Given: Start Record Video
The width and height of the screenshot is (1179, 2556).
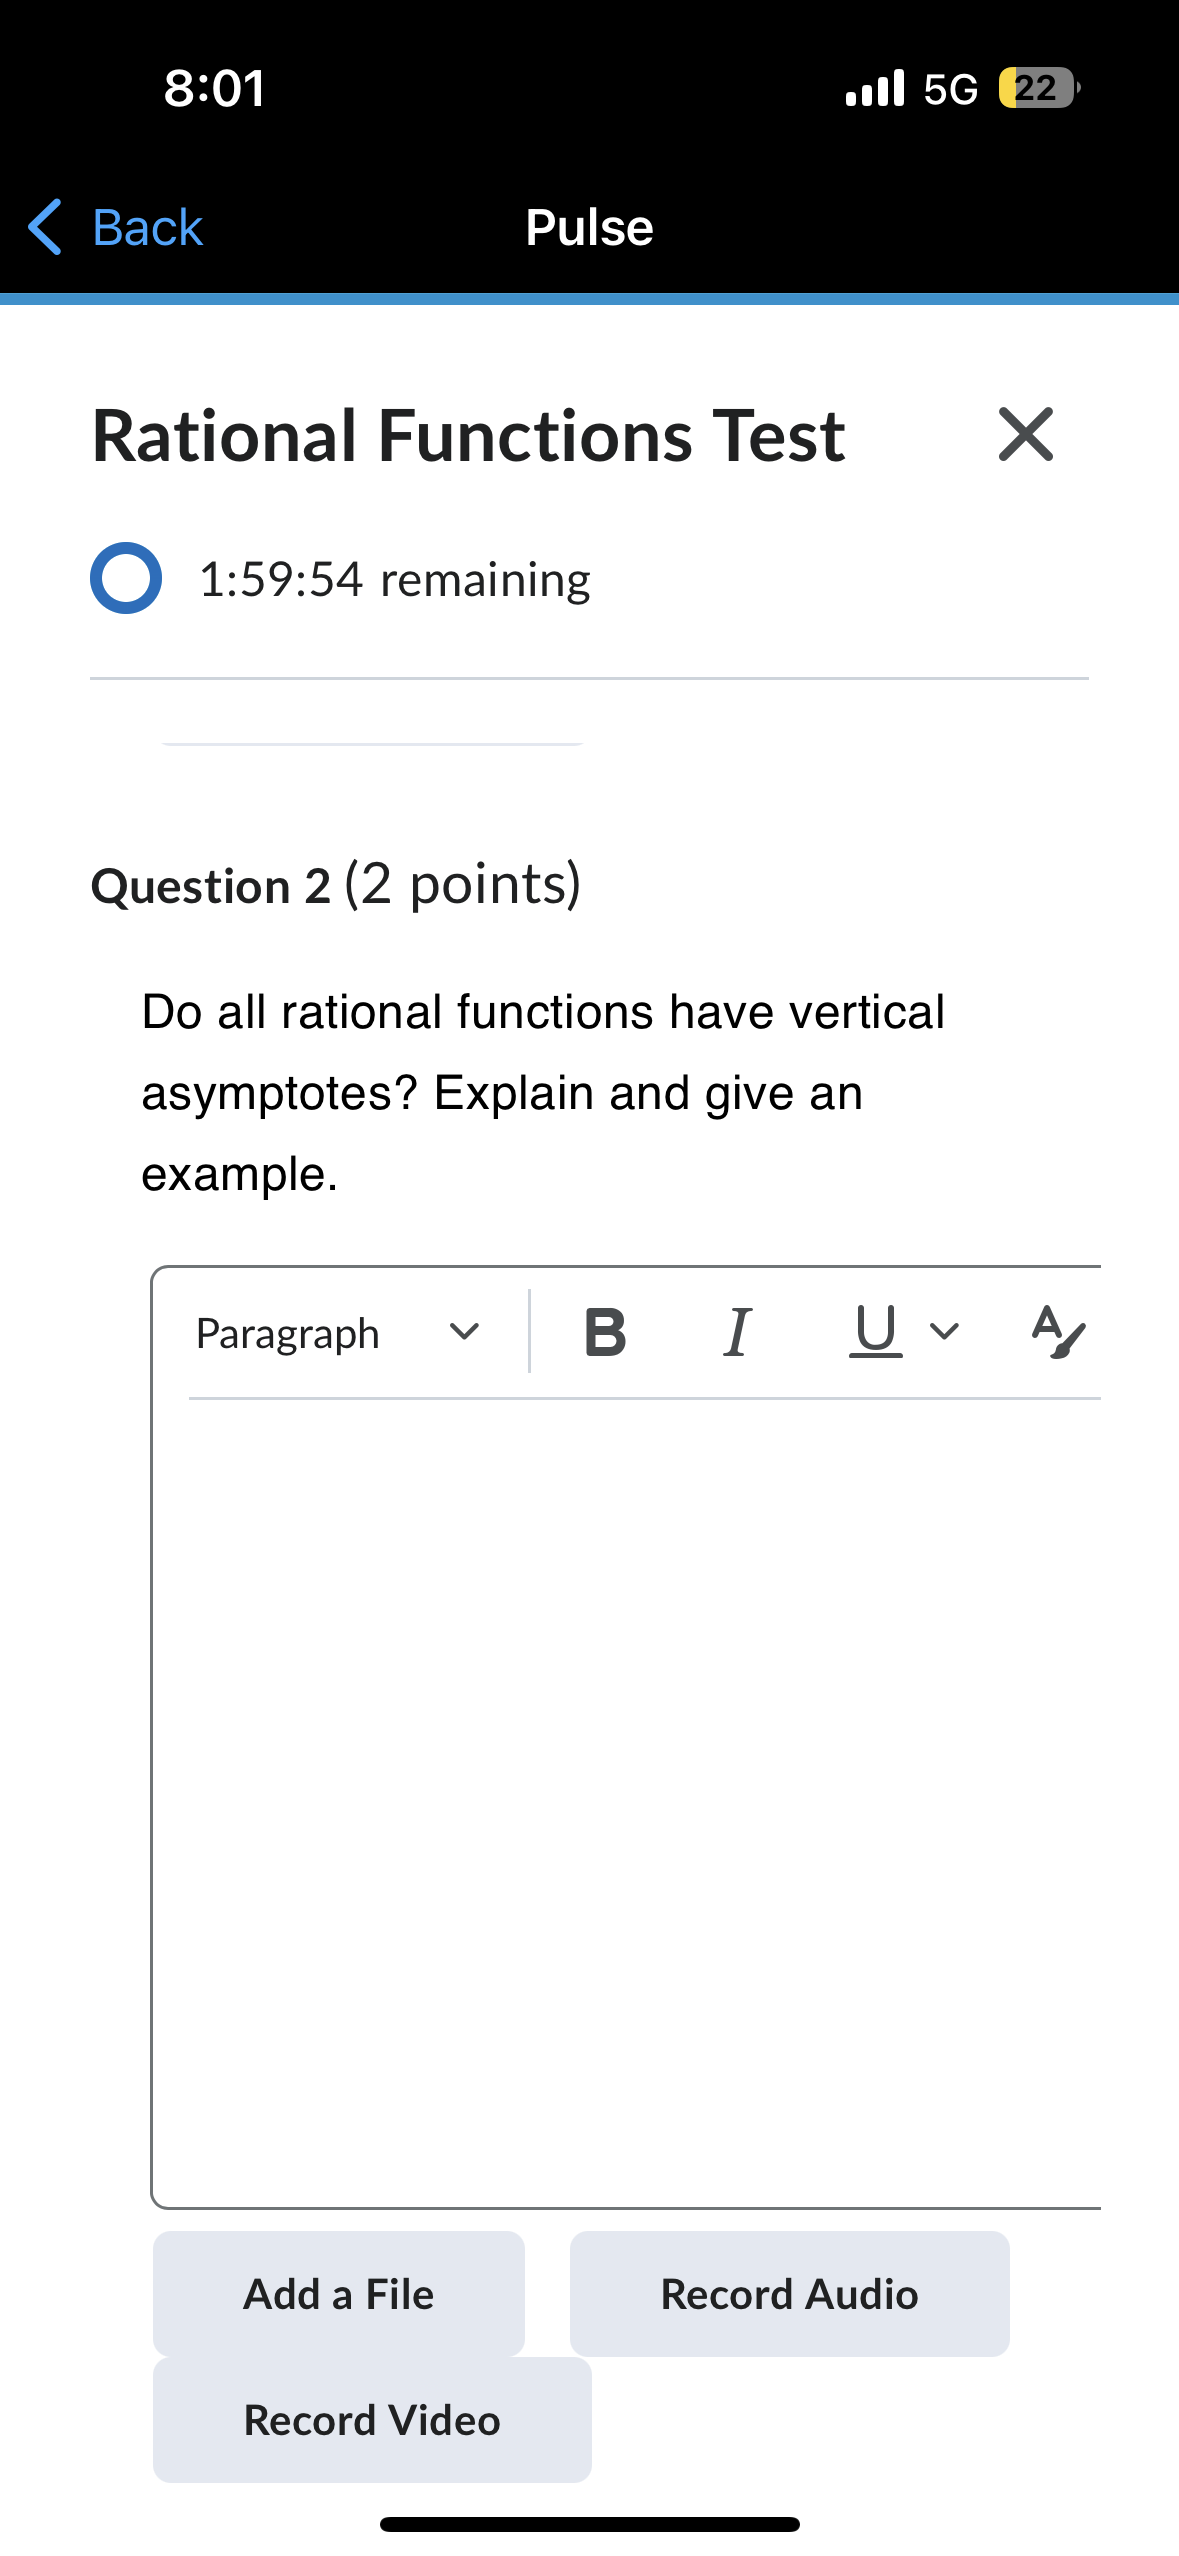Looking at the screenshot, I should [370, 2420].
